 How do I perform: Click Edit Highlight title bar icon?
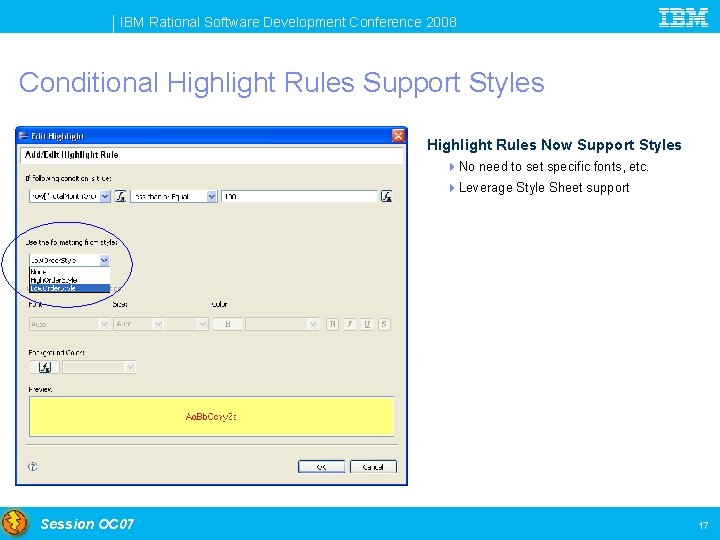pos(23,136)
